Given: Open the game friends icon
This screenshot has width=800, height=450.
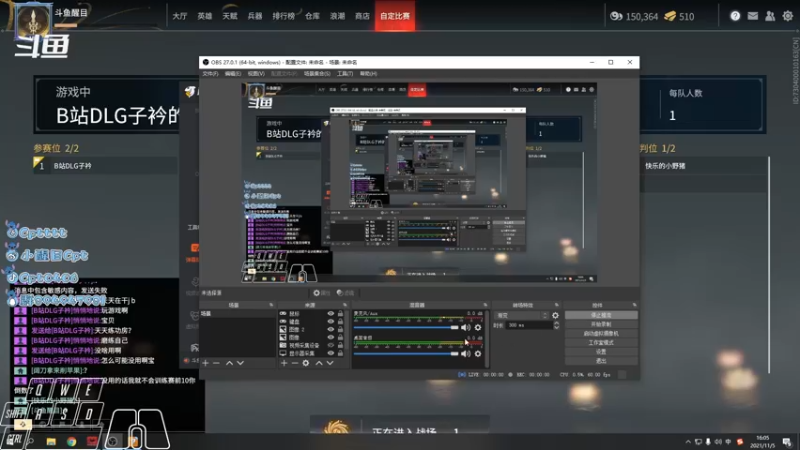Looking at the screenshot, I should [x=770, y=16].
